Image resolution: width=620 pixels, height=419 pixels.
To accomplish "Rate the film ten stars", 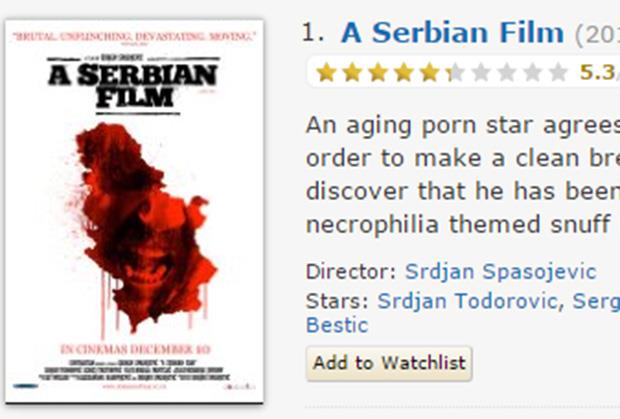I will coord(559,72).
